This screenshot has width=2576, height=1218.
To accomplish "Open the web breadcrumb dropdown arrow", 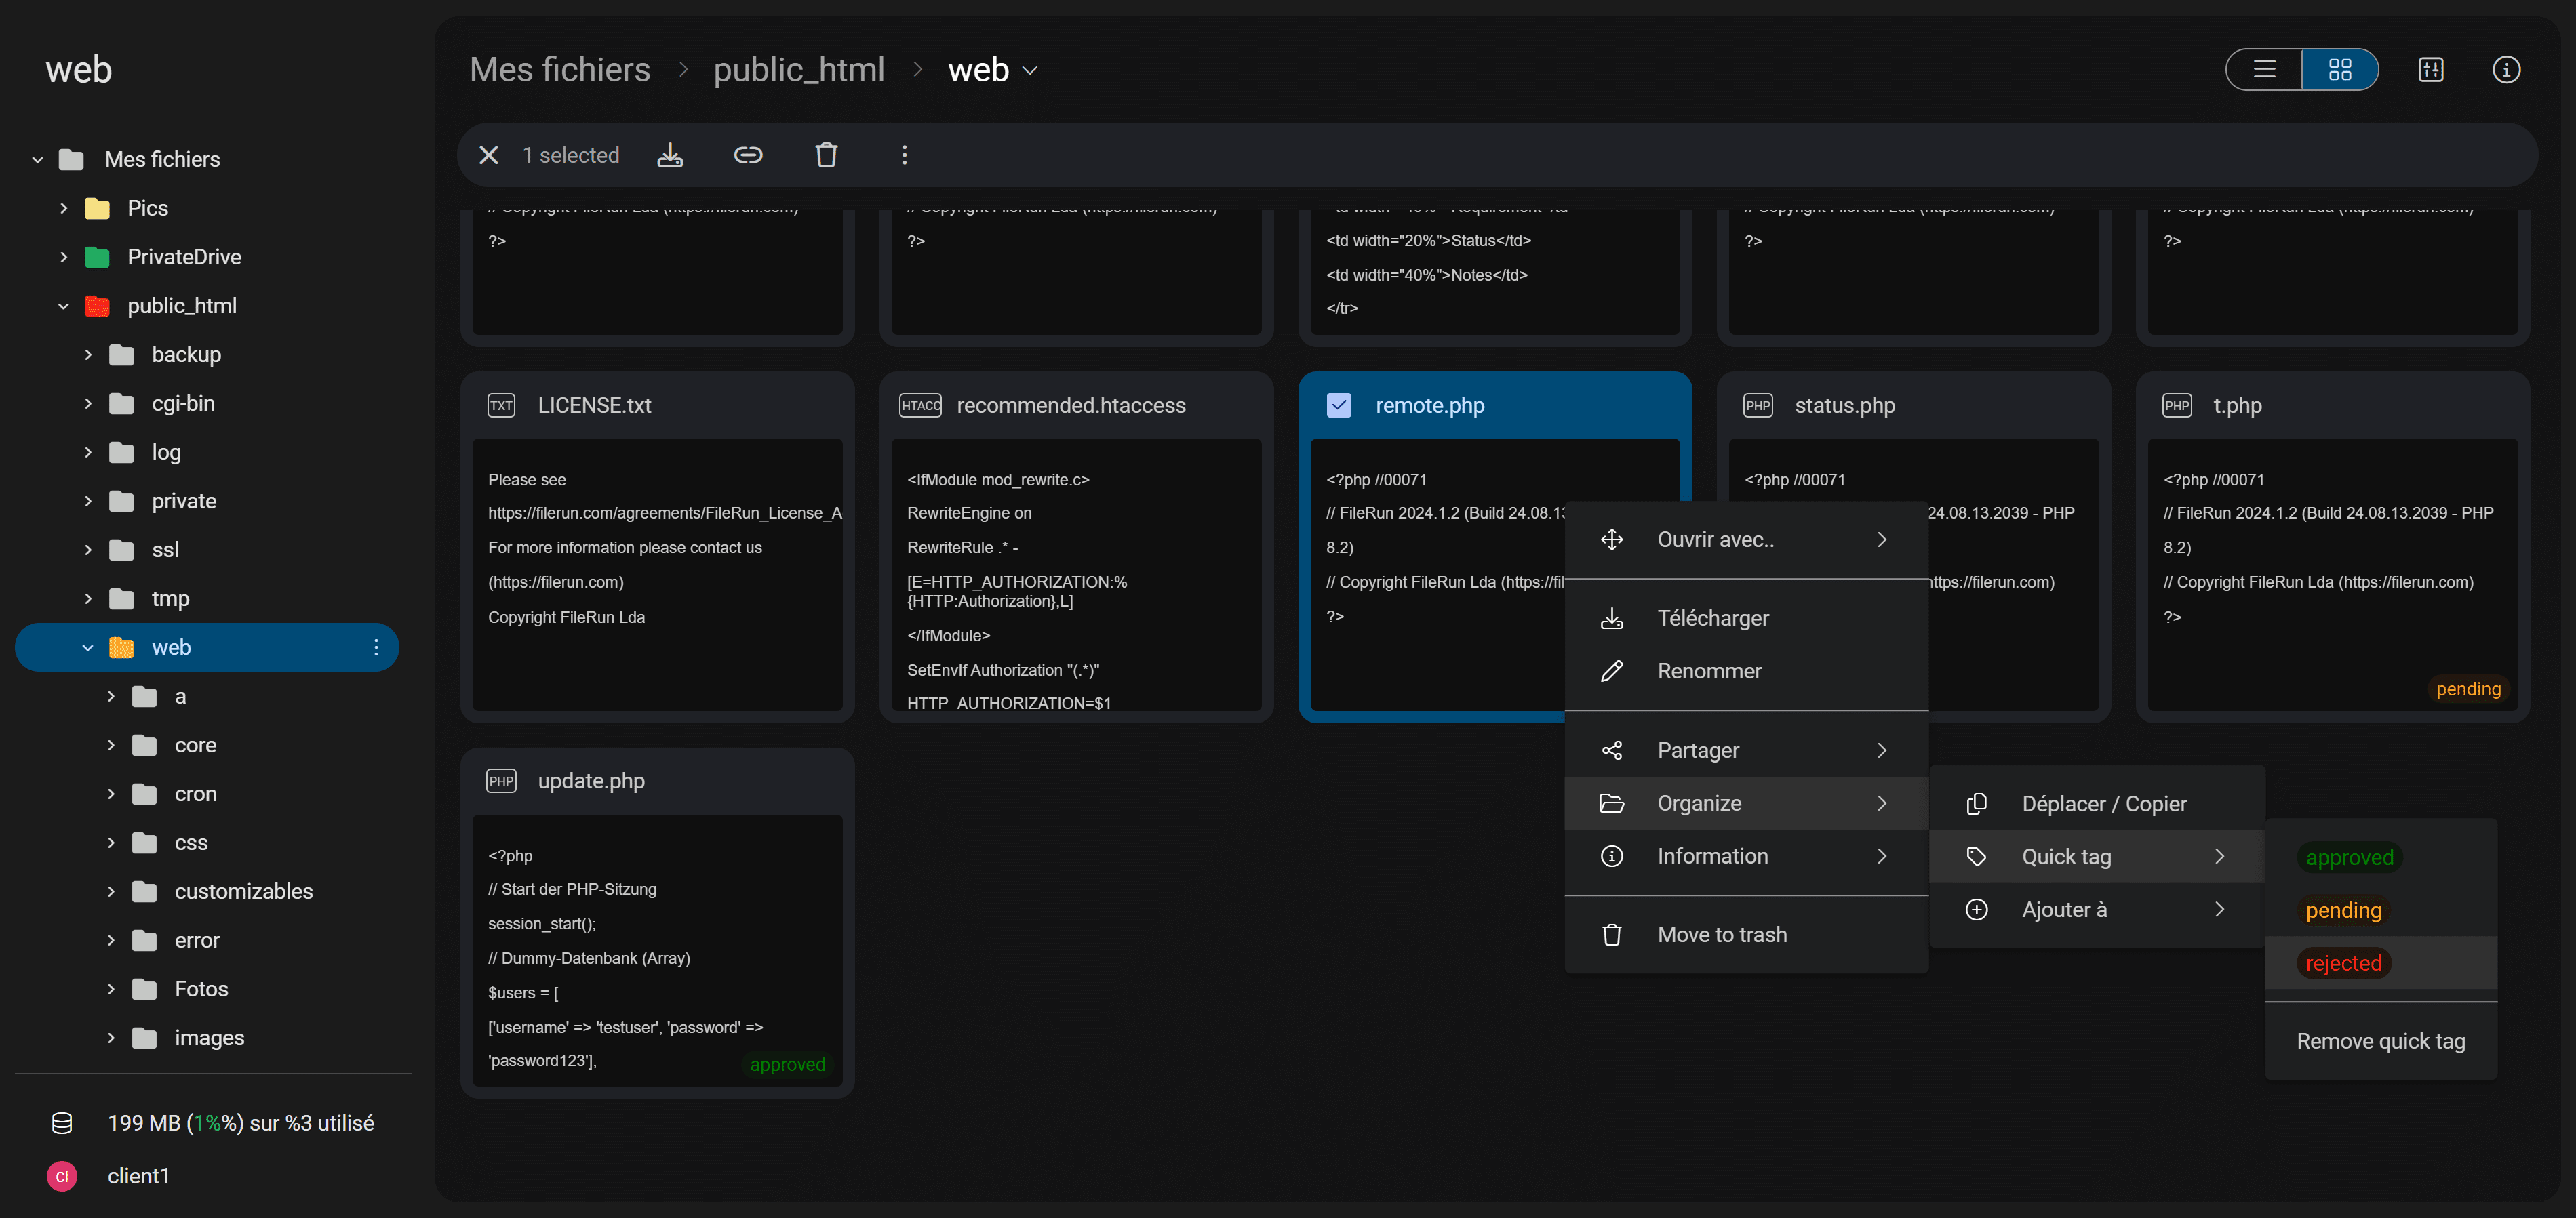I will 1030,71.
